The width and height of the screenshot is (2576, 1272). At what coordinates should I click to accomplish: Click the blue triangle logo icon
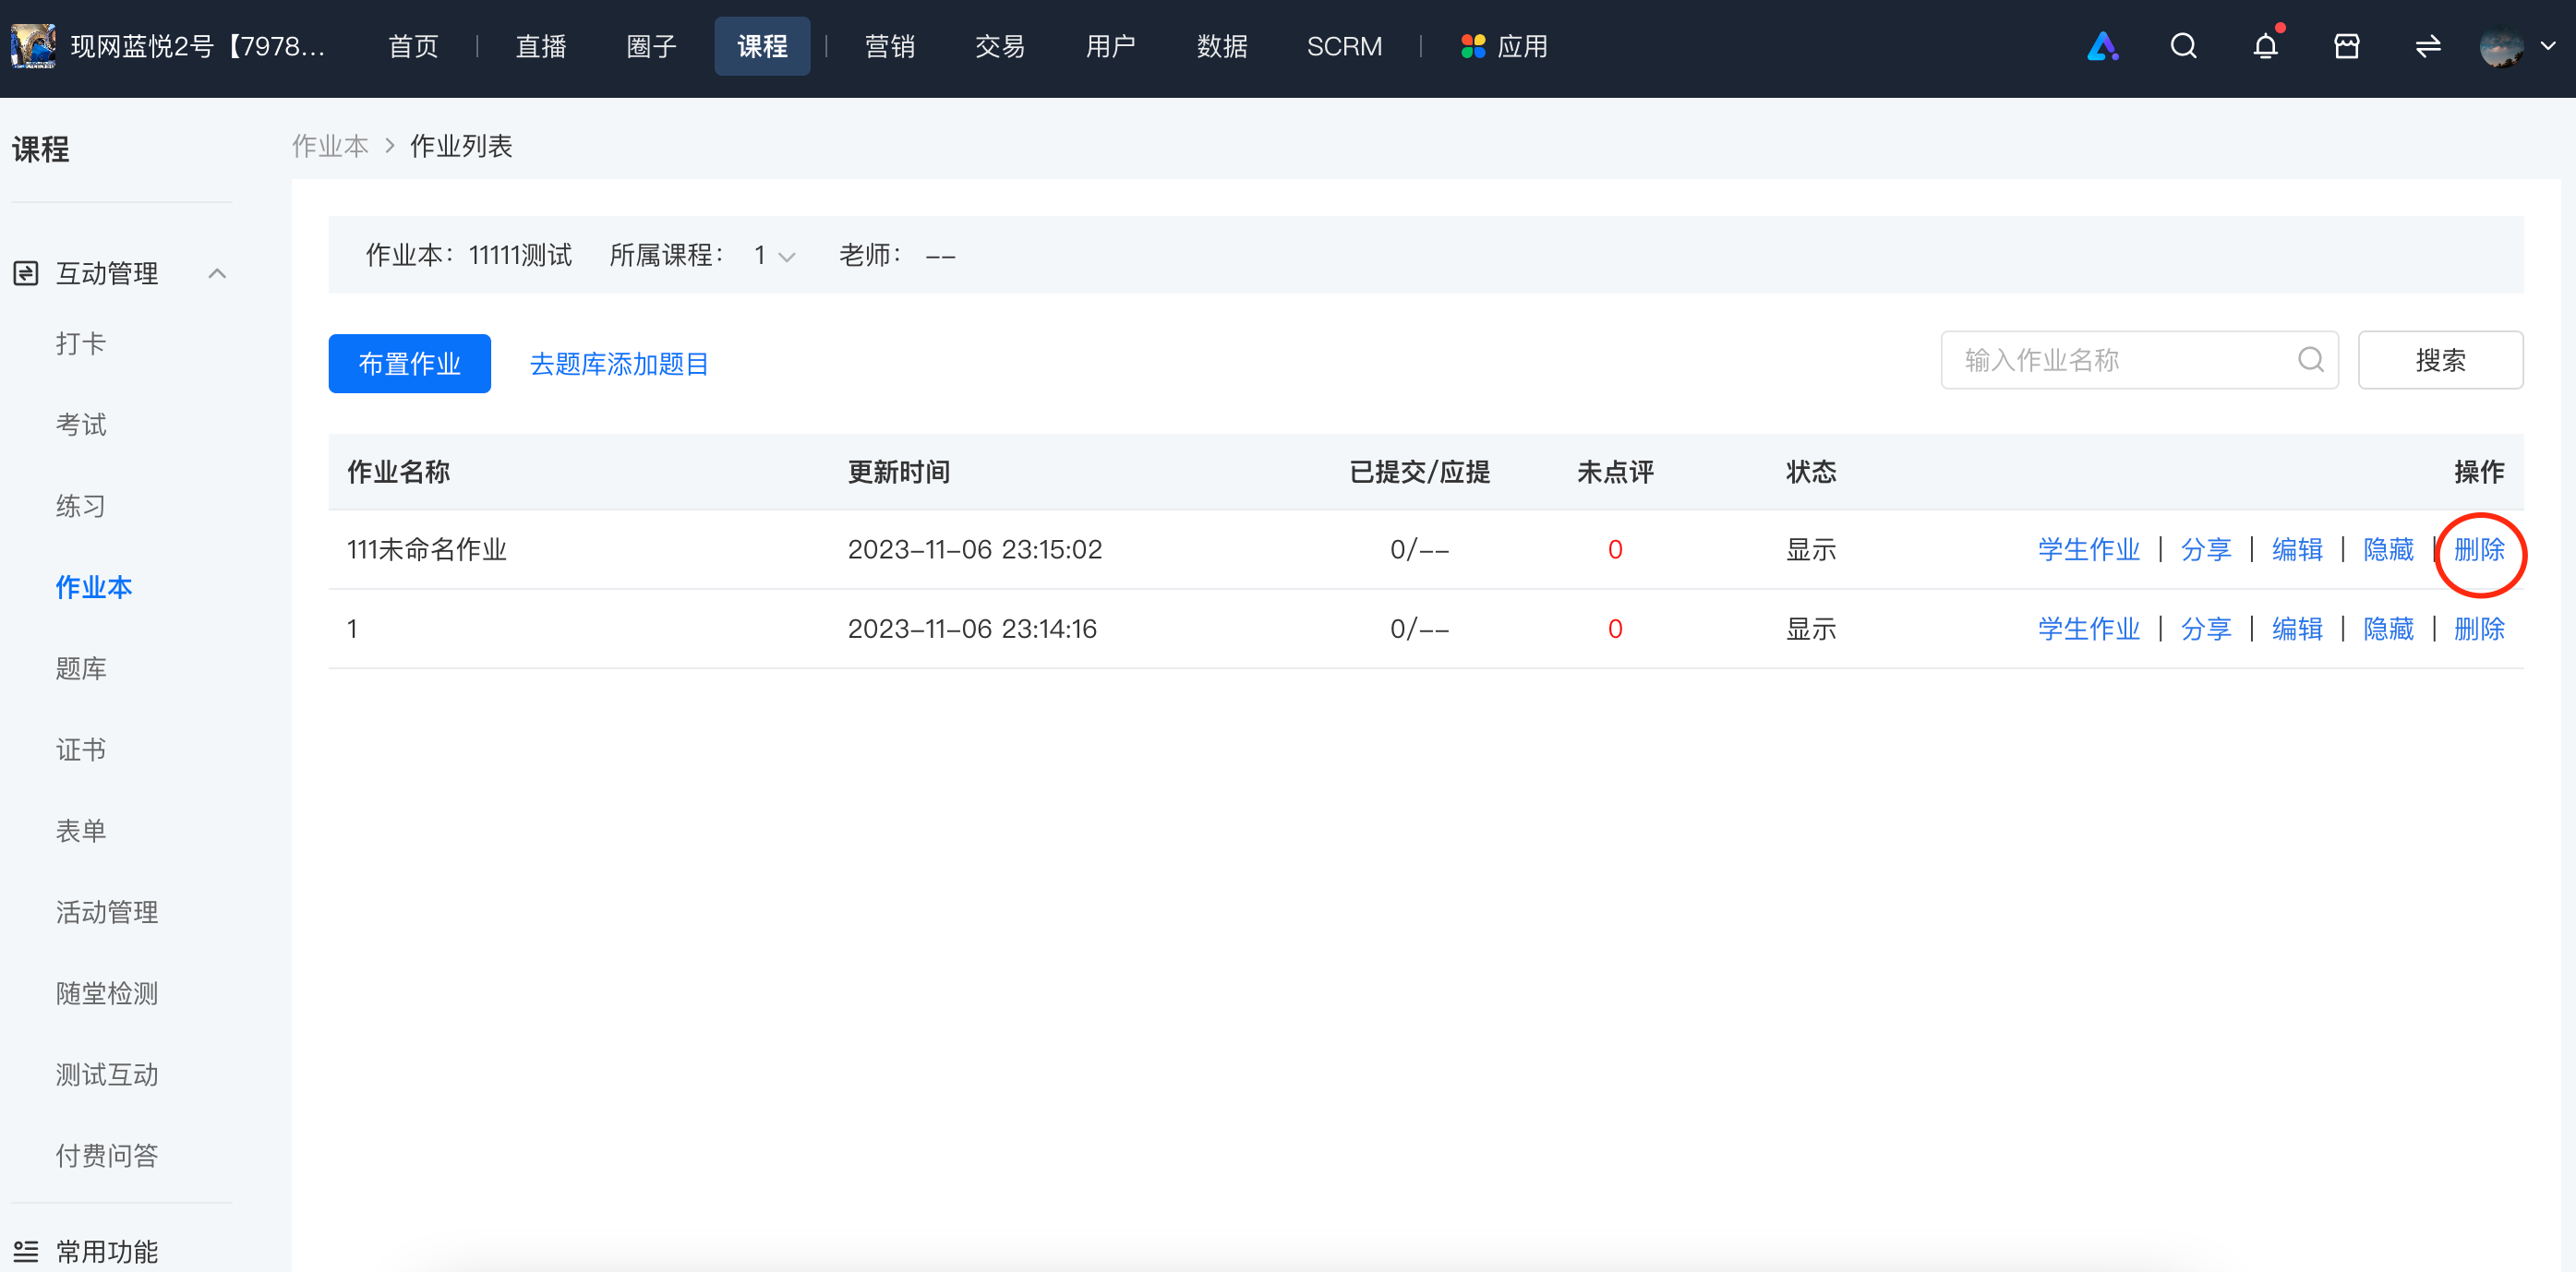(x=2102, y=47)
